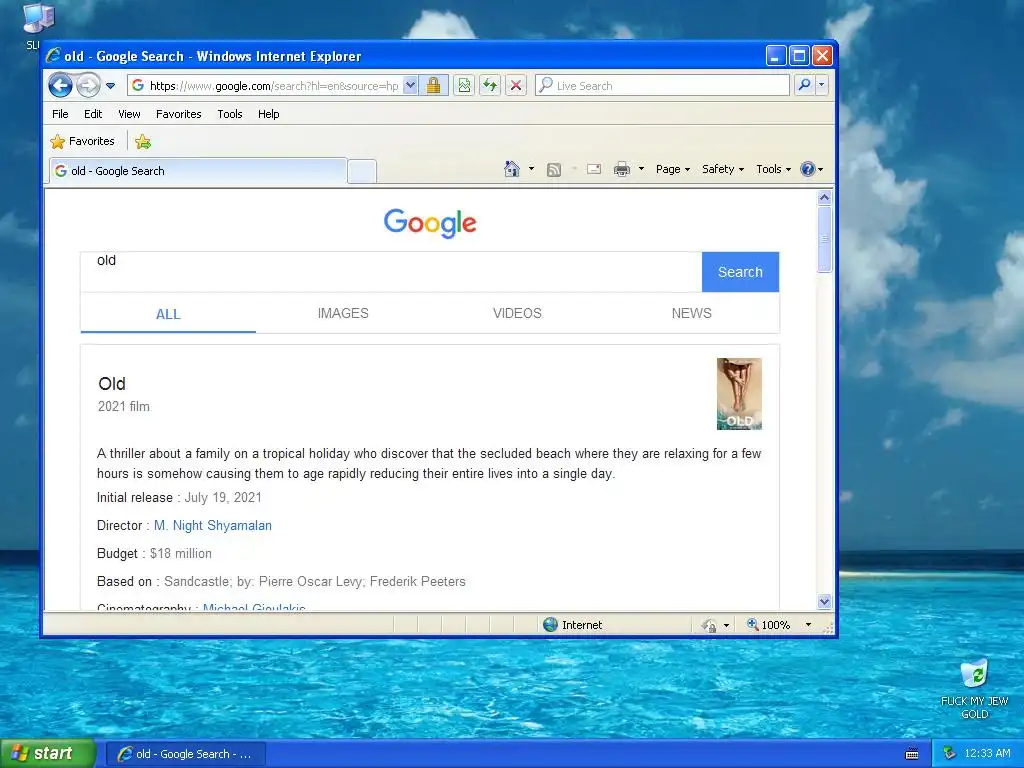1024x768 pixels.
Task: Open the Favorites star button
Action: pyautogui.click(x=82, y=141)
